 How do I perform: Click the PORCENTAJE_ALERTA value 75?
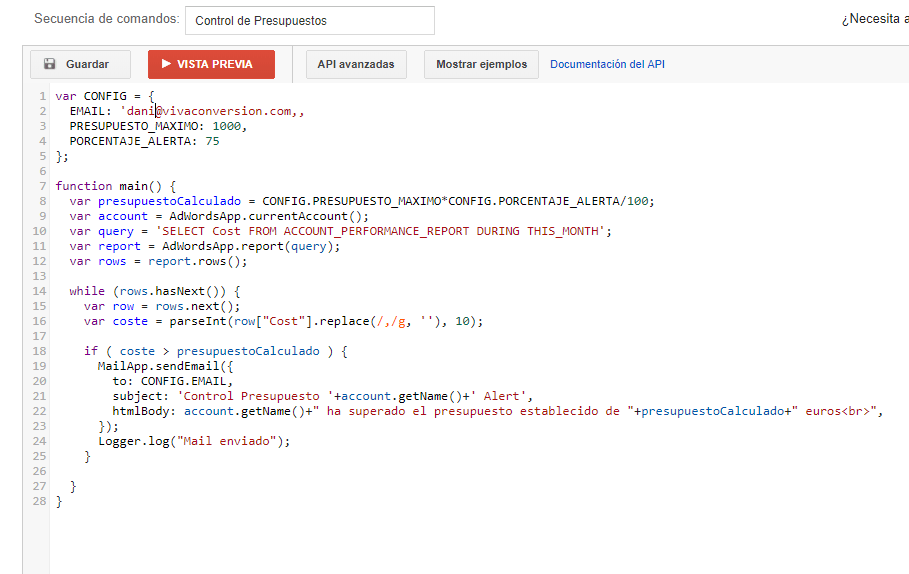[212, 141]
